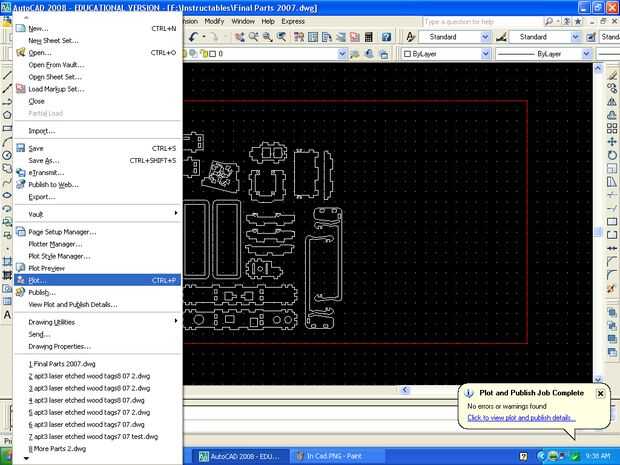Image resolution: width=620 pixels, height=465 pixels.
Task: Toggle lock on layer 0
Action: coord(204,53)
